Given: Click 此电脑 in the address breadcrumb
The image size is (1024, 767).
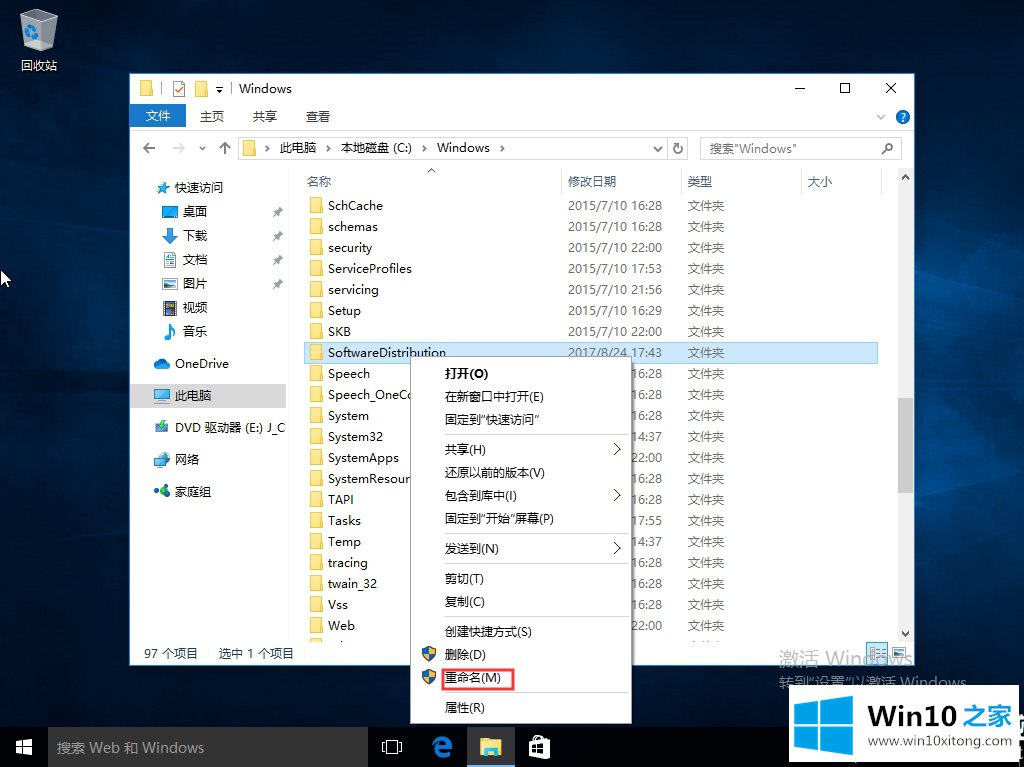Looking at the screenshot, I should tap(298, 148).
